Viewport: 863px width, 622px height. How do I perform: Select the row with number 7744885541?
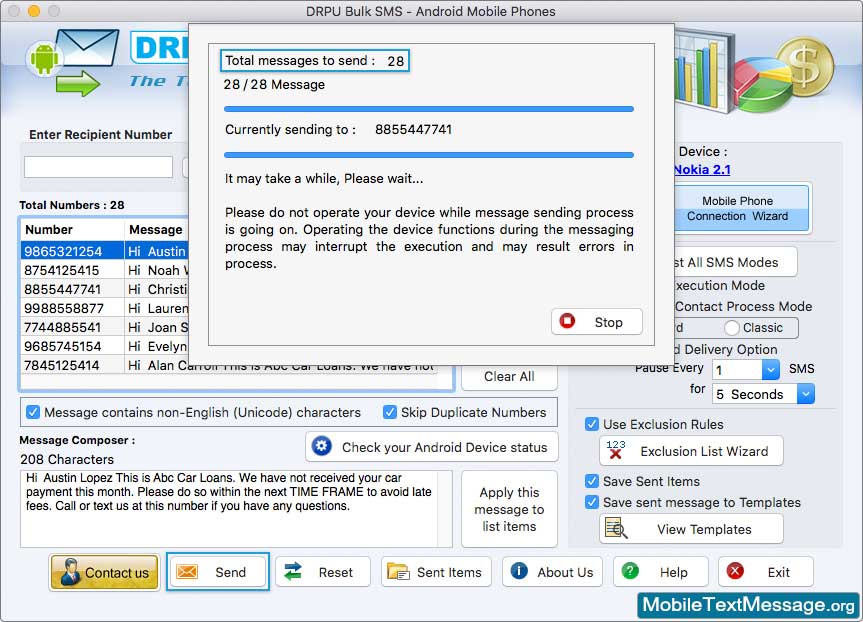click(x=105, y=328)
